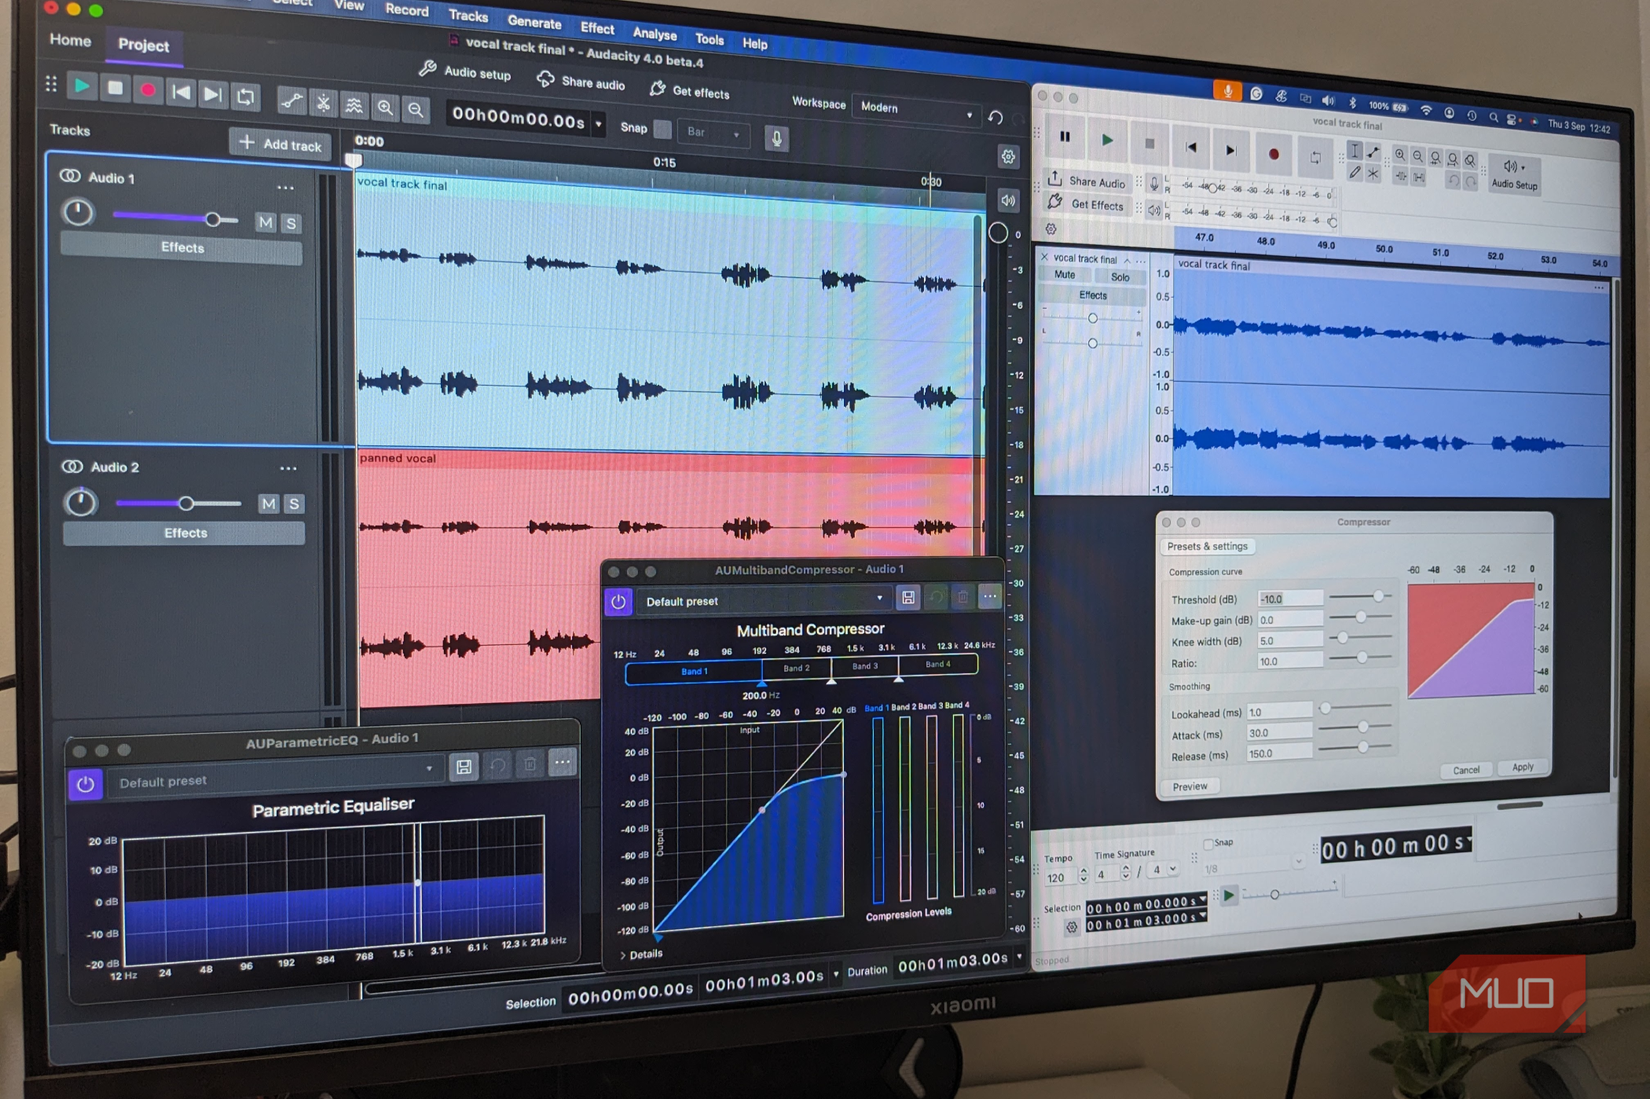The height and width of the screenshot is (1099, 1650).
Task: Click the timeline settings gear icon
Action: (1008, 156)
